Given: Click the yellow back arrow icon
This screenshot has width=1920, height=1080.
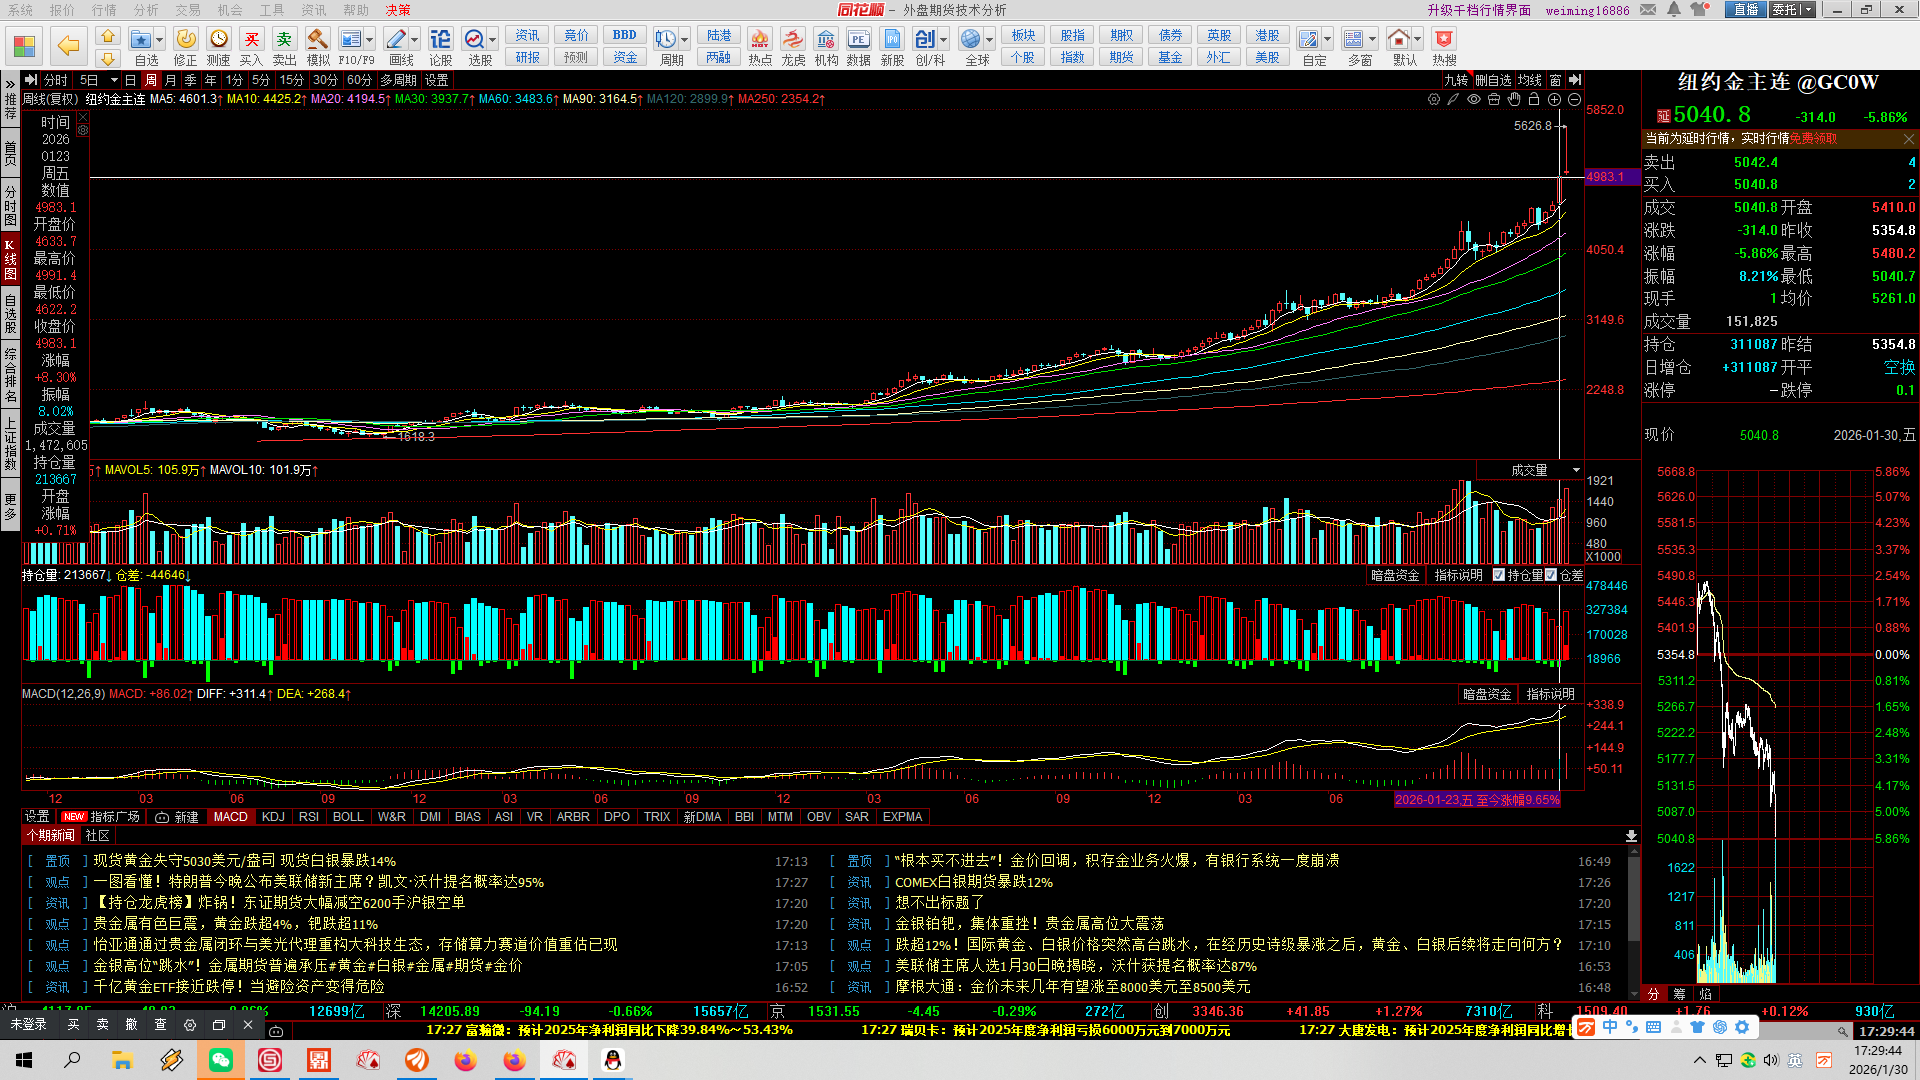Looking at the screenshot, I should click(x=68, y=46).
